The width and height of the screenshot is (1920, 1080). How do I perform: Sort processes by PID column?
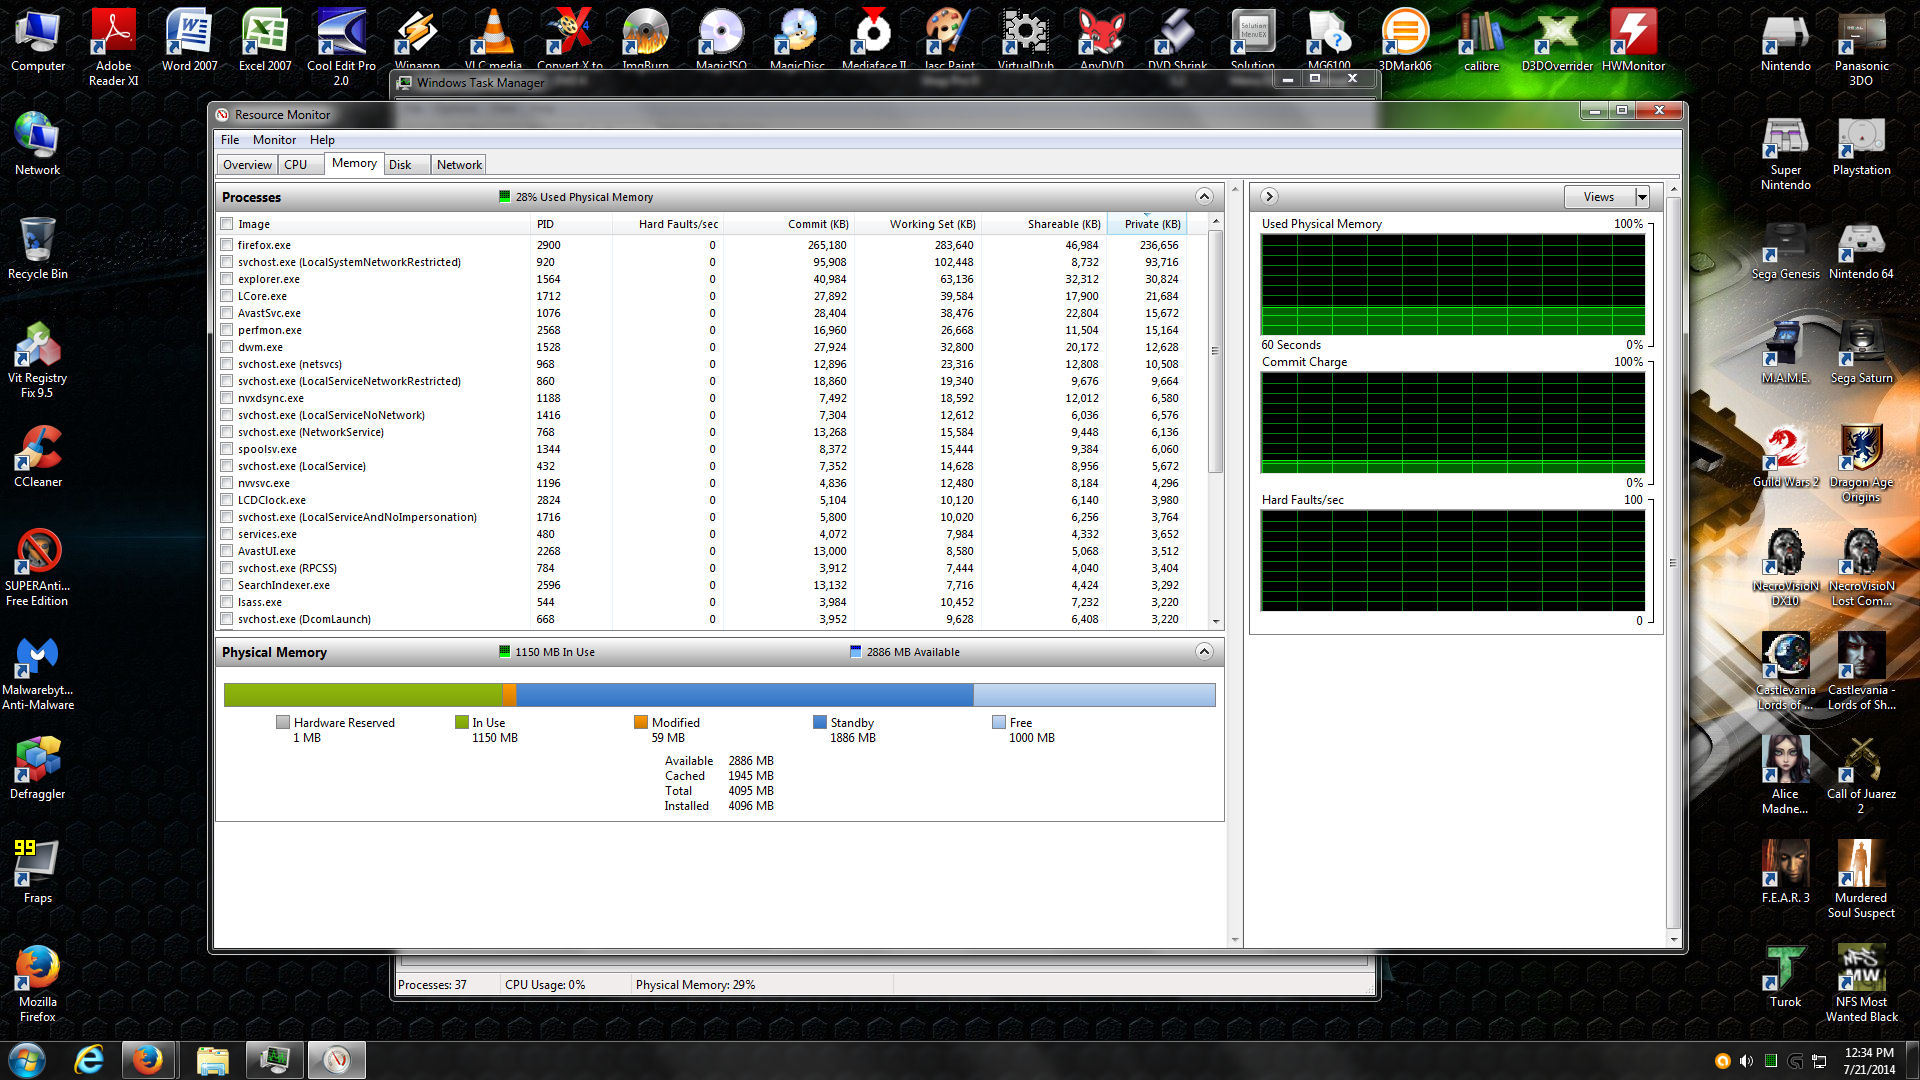tap(570, 224)
